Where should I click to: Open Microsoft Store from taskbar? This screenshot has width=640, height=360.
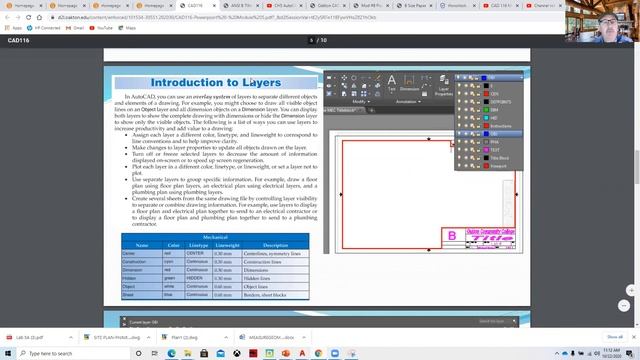click(x=204, y=353)
